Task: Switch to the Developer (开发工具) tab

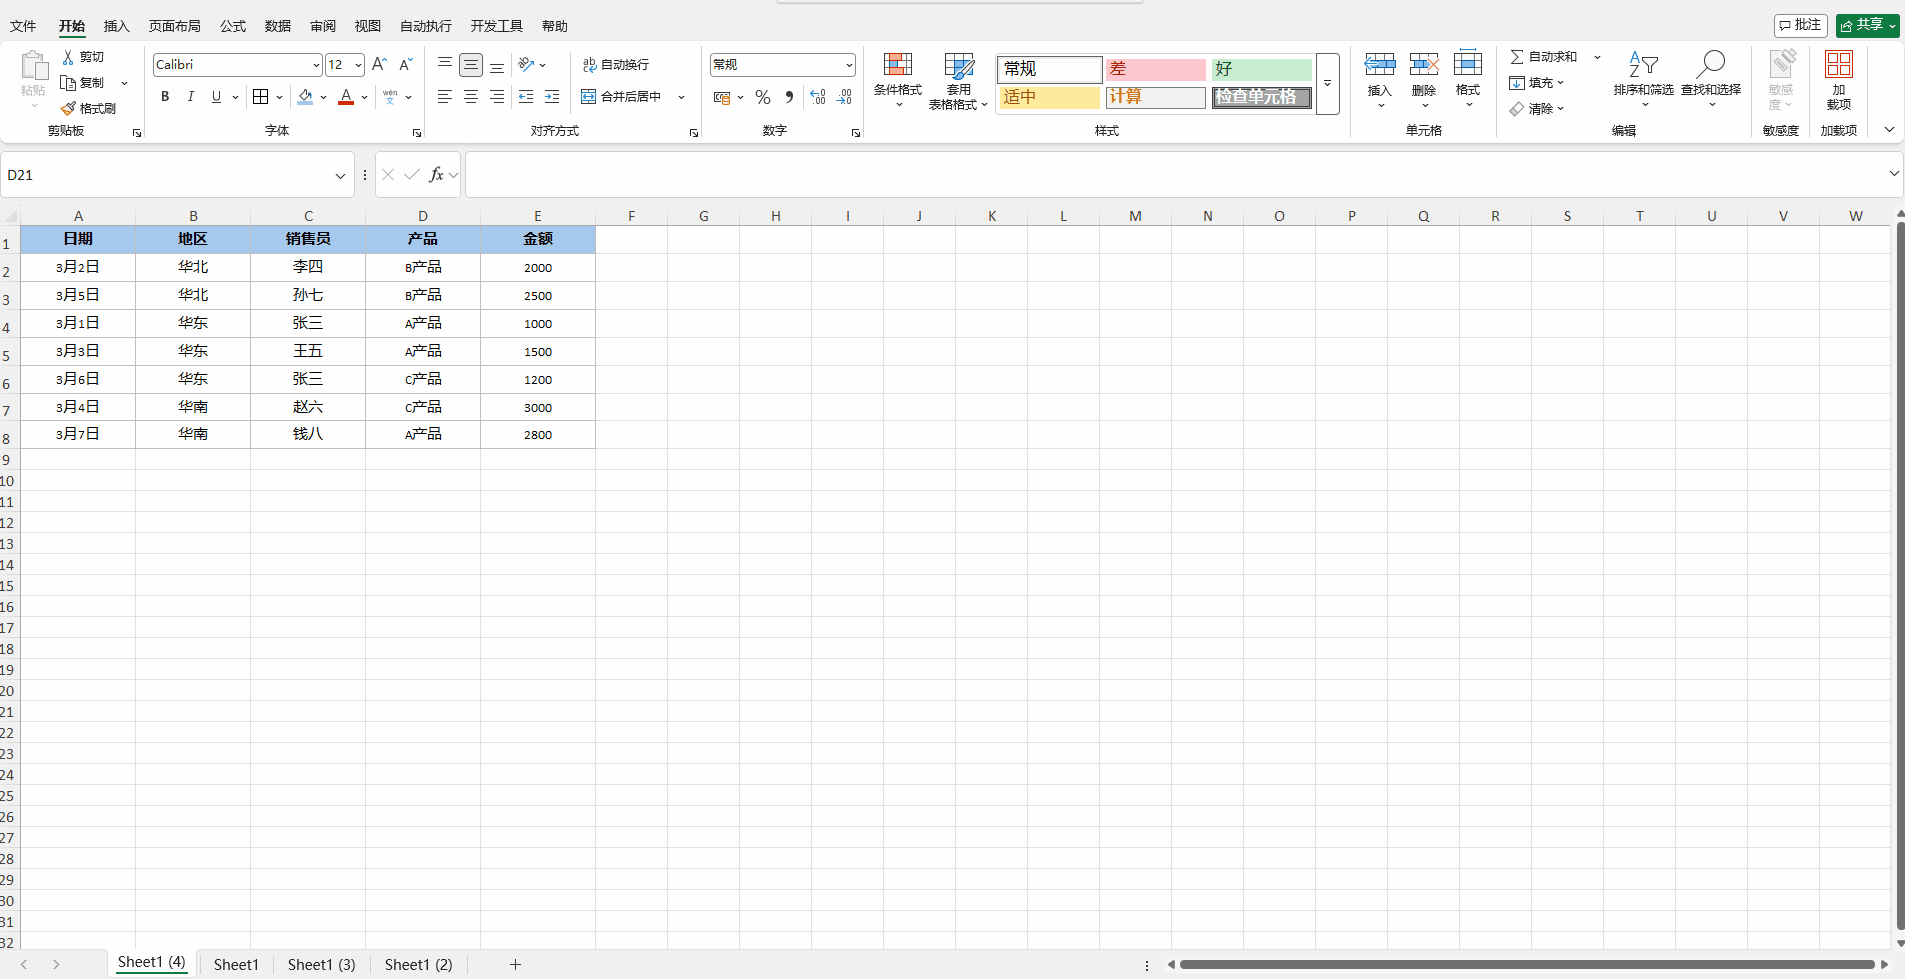Action: coord(497,26)
